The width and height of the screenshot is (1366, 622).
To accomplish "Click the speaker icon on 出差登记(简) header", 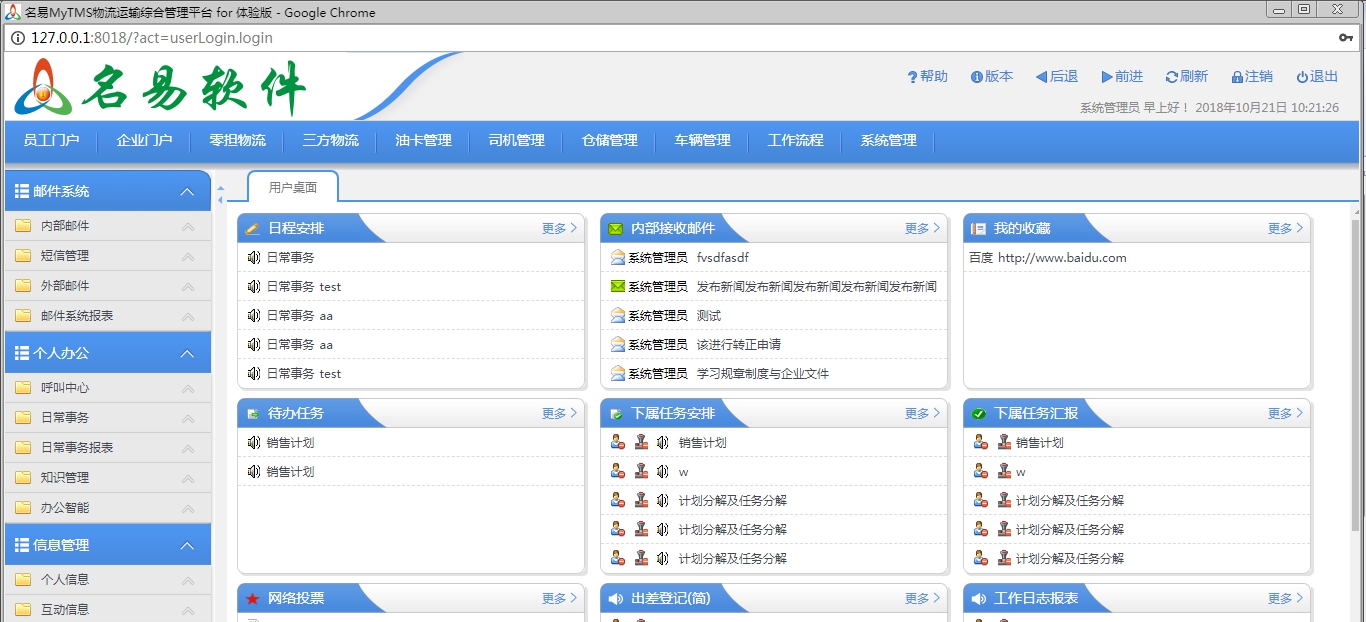I will [614, 598].
